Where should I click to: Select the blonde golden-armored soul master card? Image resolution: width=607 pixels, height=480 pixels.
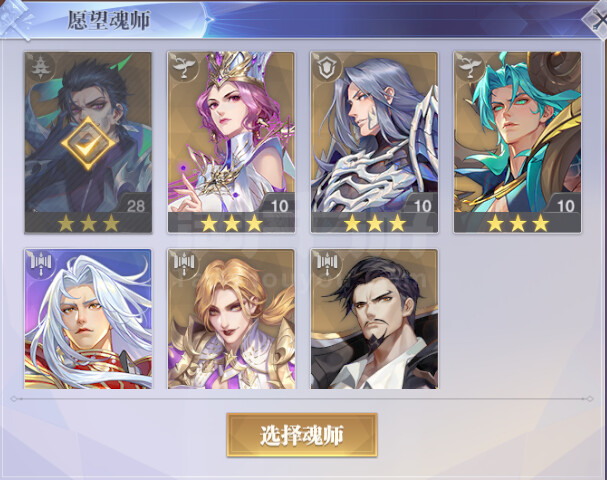(x=231, y=319)
